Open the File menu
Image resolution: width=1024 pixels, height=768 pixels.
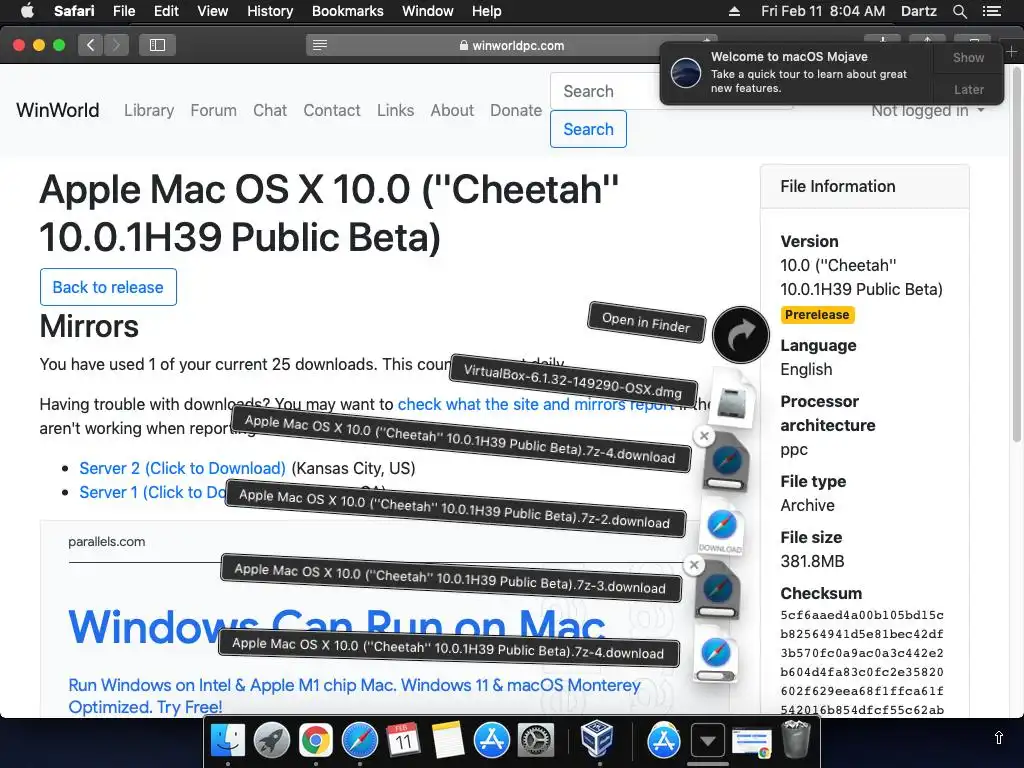(123, 11)
